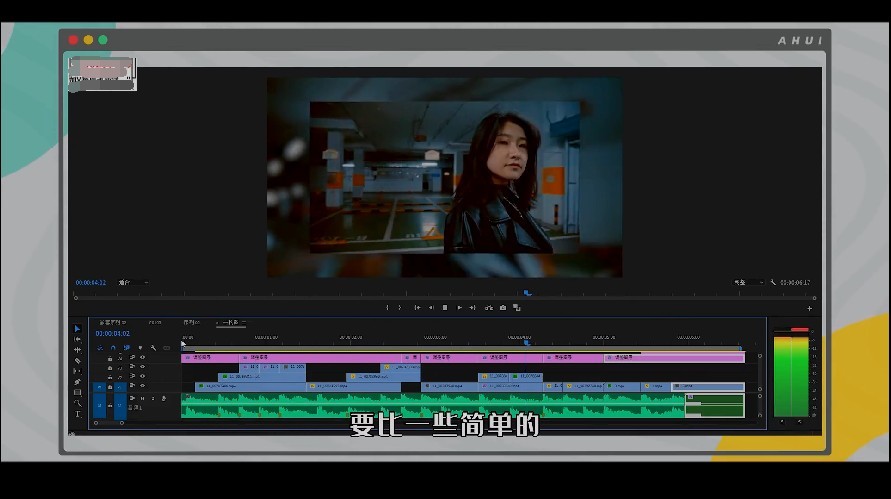Step back one frame in program monitor

pos(431,307)
